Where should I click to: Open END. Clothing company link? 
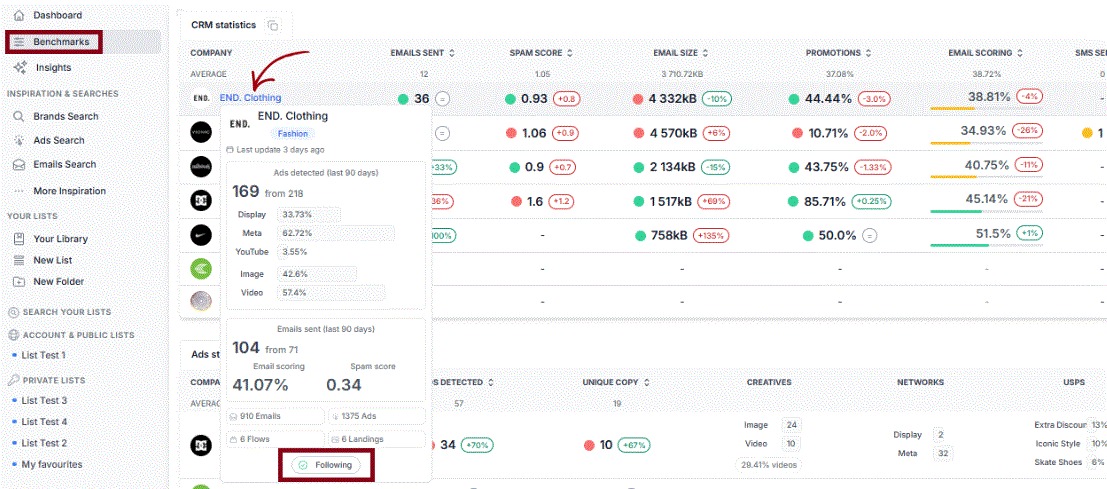click(250, 98)
